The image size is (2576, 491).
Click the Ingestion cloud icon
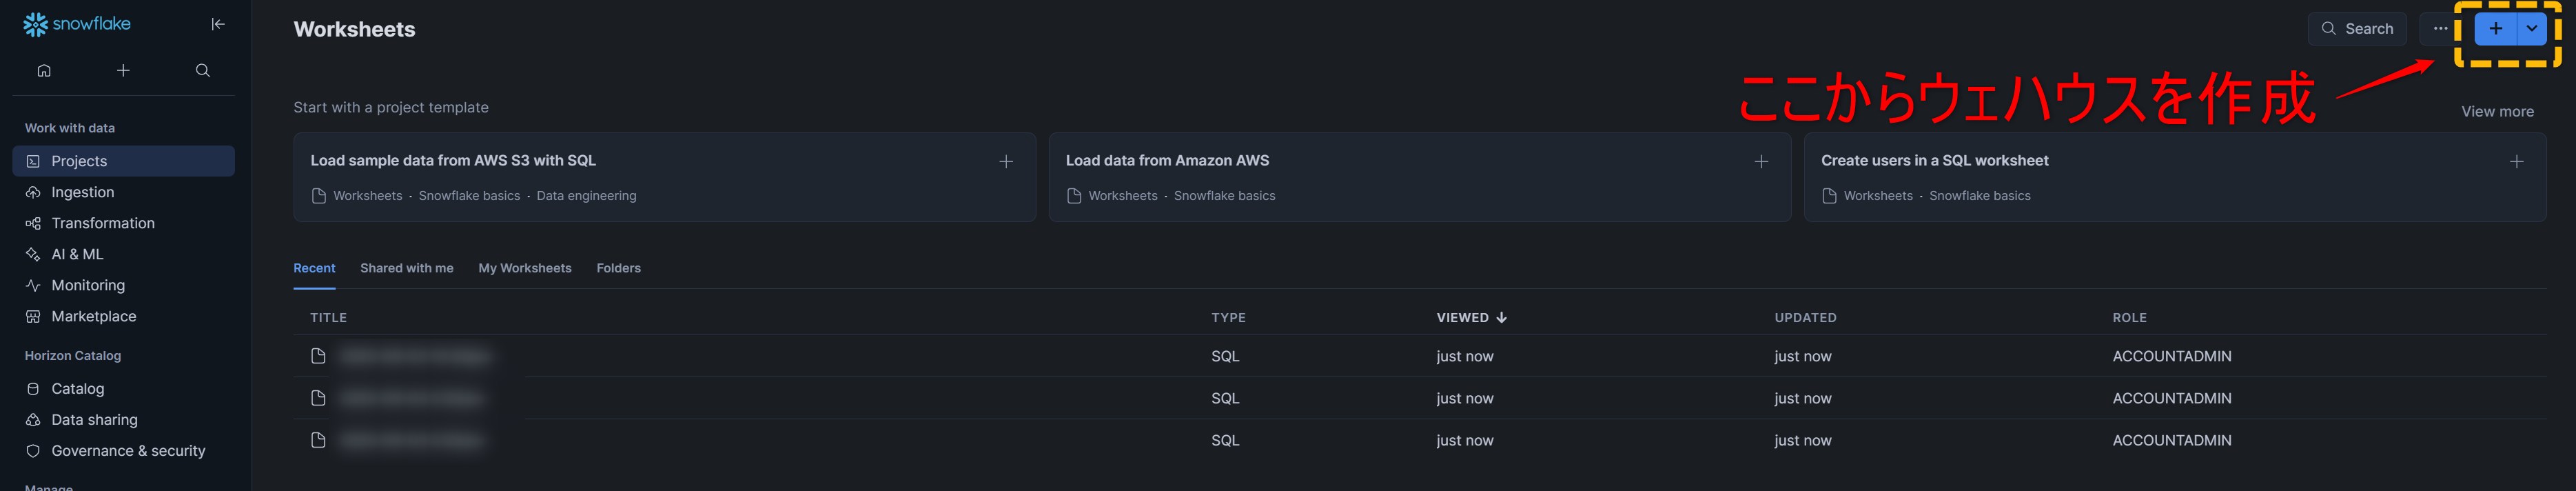pos(33,192)
